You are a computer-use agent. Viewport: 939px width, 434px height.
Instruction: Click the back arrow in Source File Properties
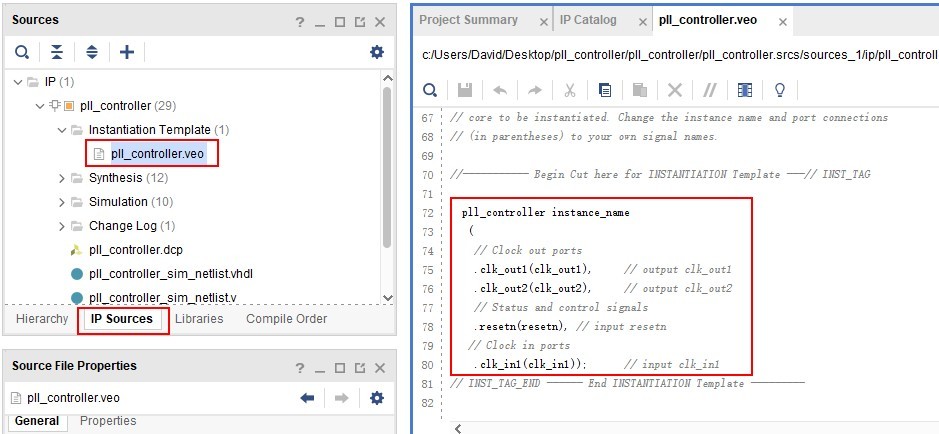click(308, 398)
